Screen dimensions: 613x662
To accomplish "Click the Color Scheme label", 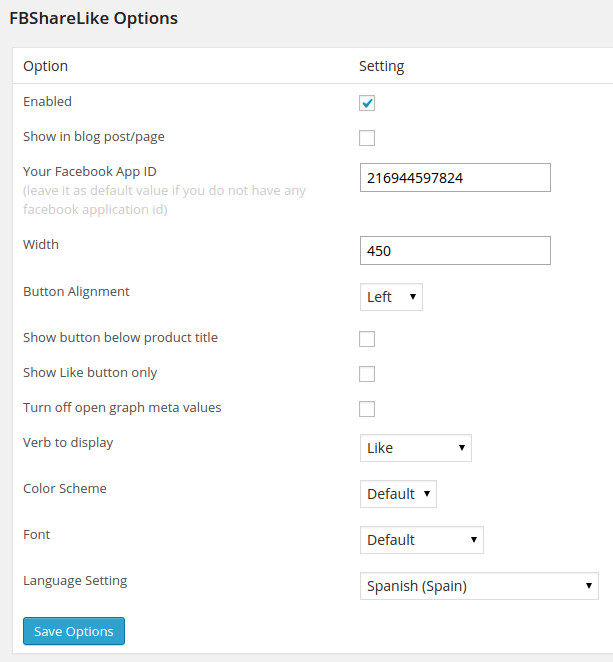I will coord(65,488).
